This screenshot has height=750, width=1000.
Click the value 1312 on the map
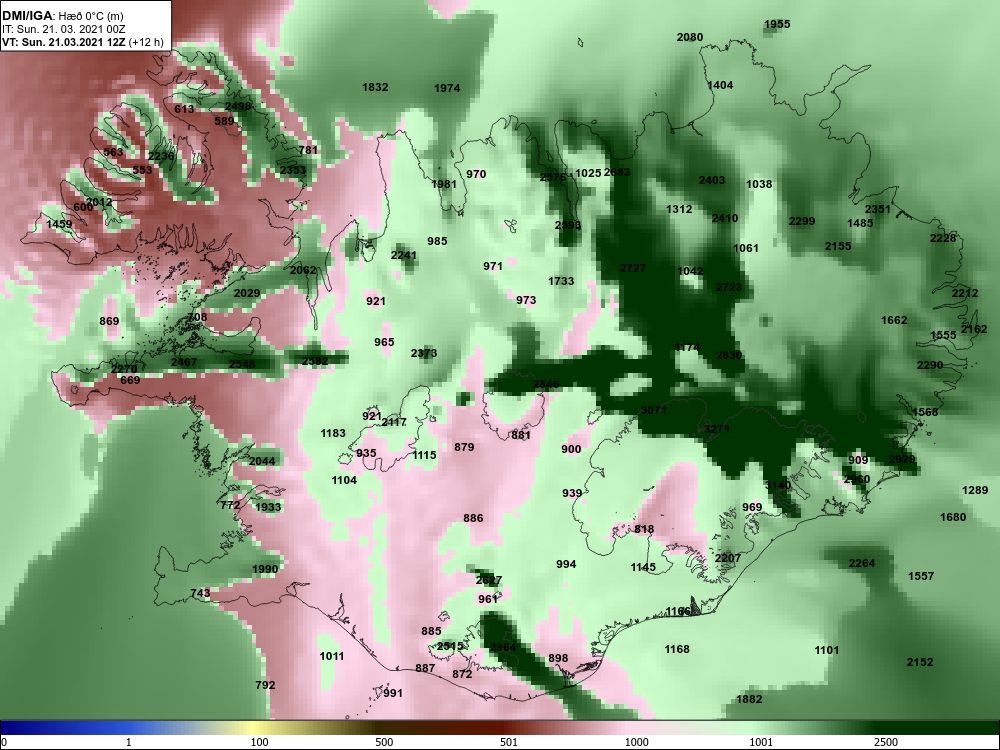click(679, 209)
